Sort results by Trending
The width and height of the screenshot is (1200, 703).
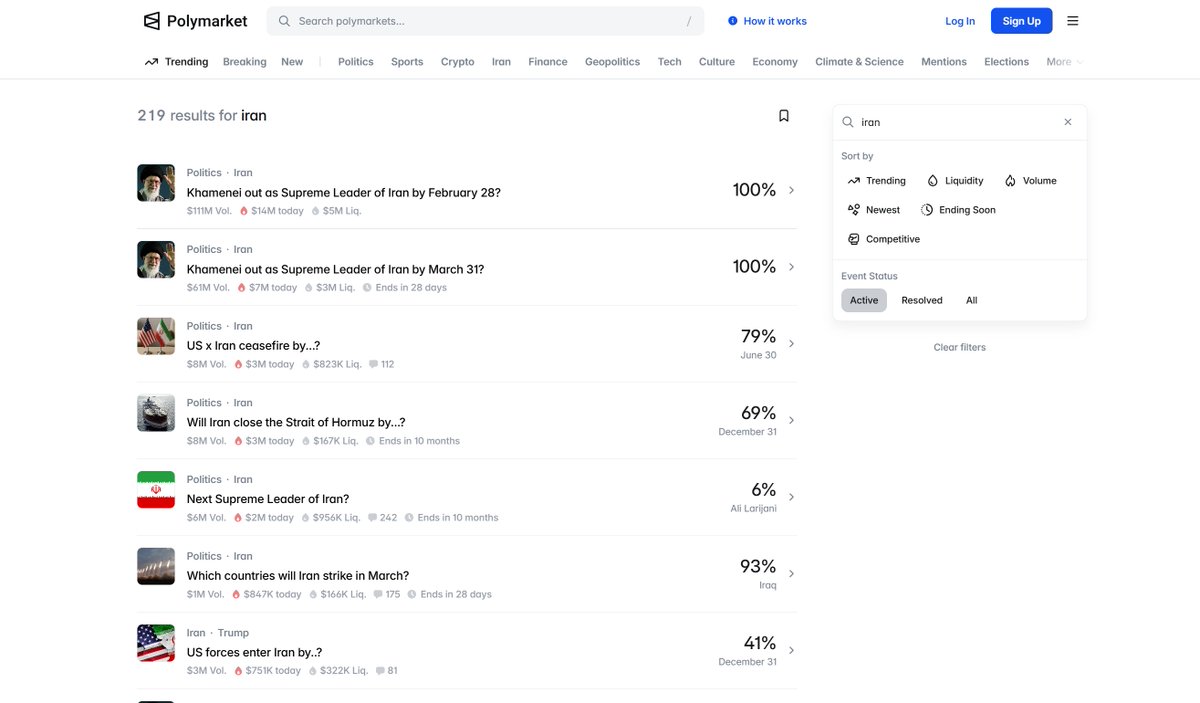[876, 181]
